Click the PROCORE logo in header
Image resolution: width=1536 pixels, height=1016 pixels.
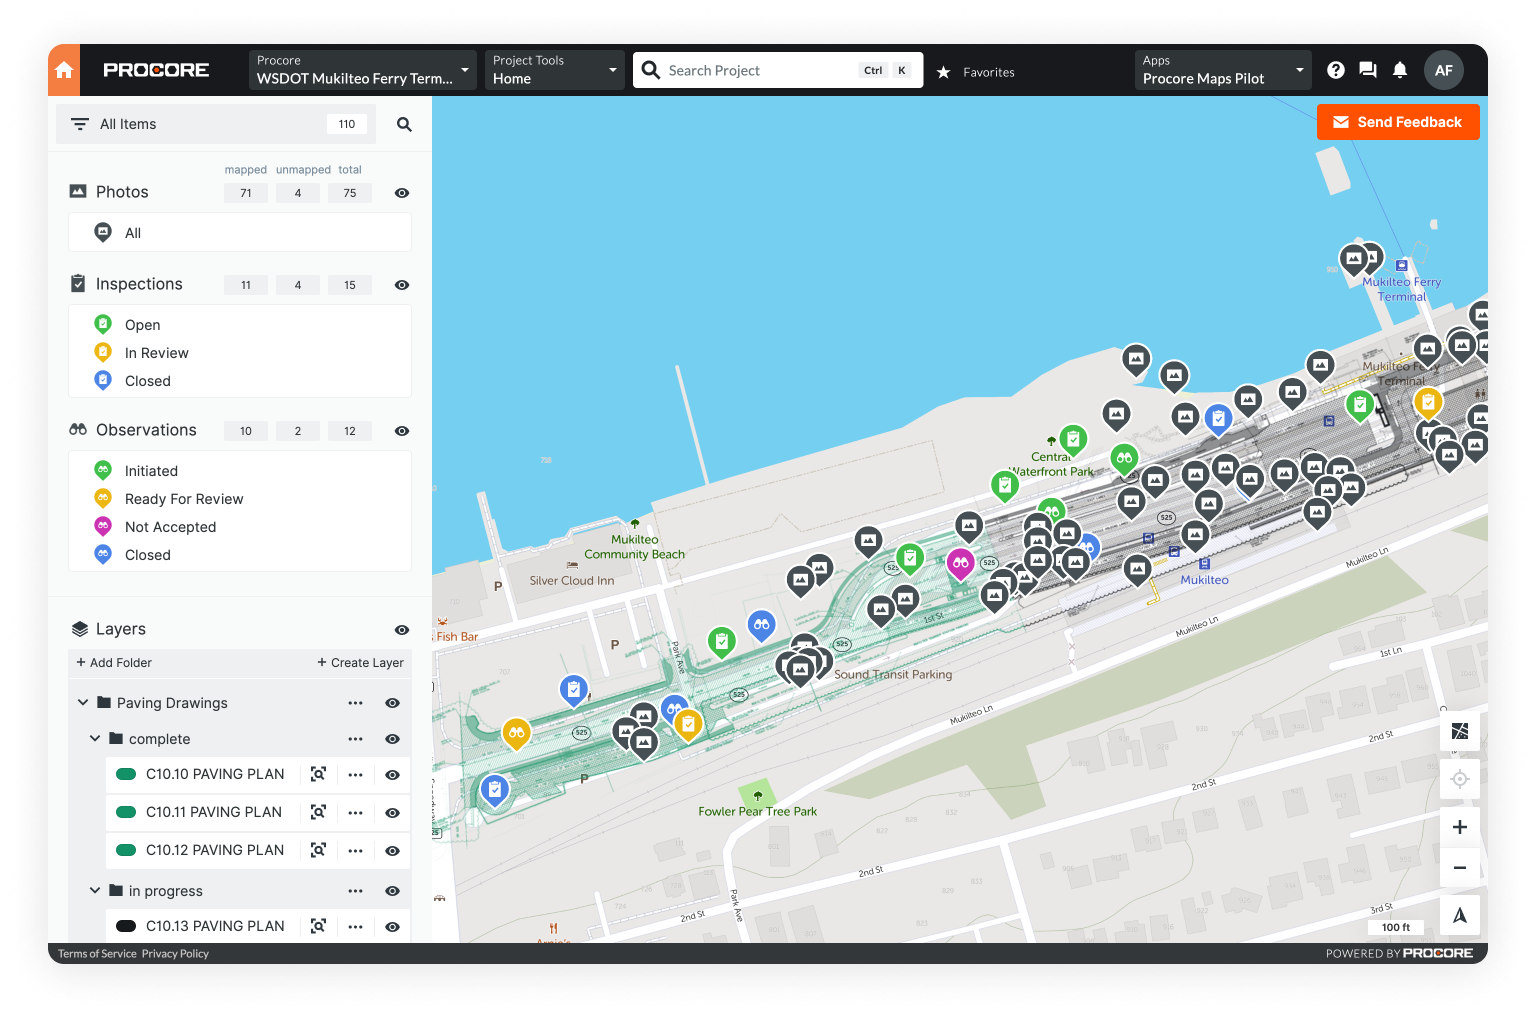pyautogui.click(x=156, y=70)
